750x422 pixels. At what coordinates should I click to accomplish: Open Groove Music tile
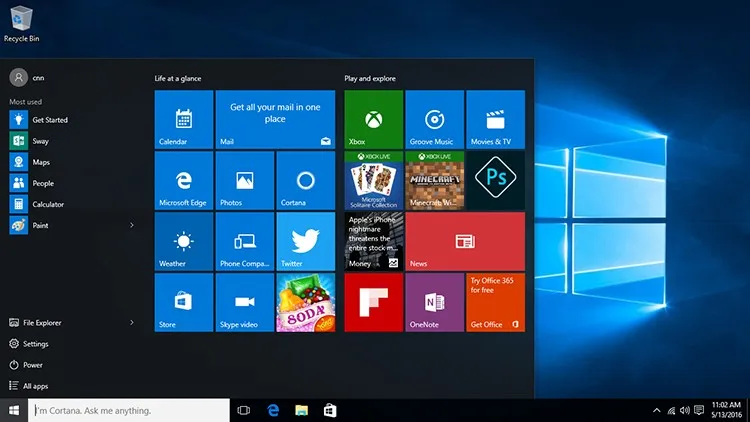[434, 119]
